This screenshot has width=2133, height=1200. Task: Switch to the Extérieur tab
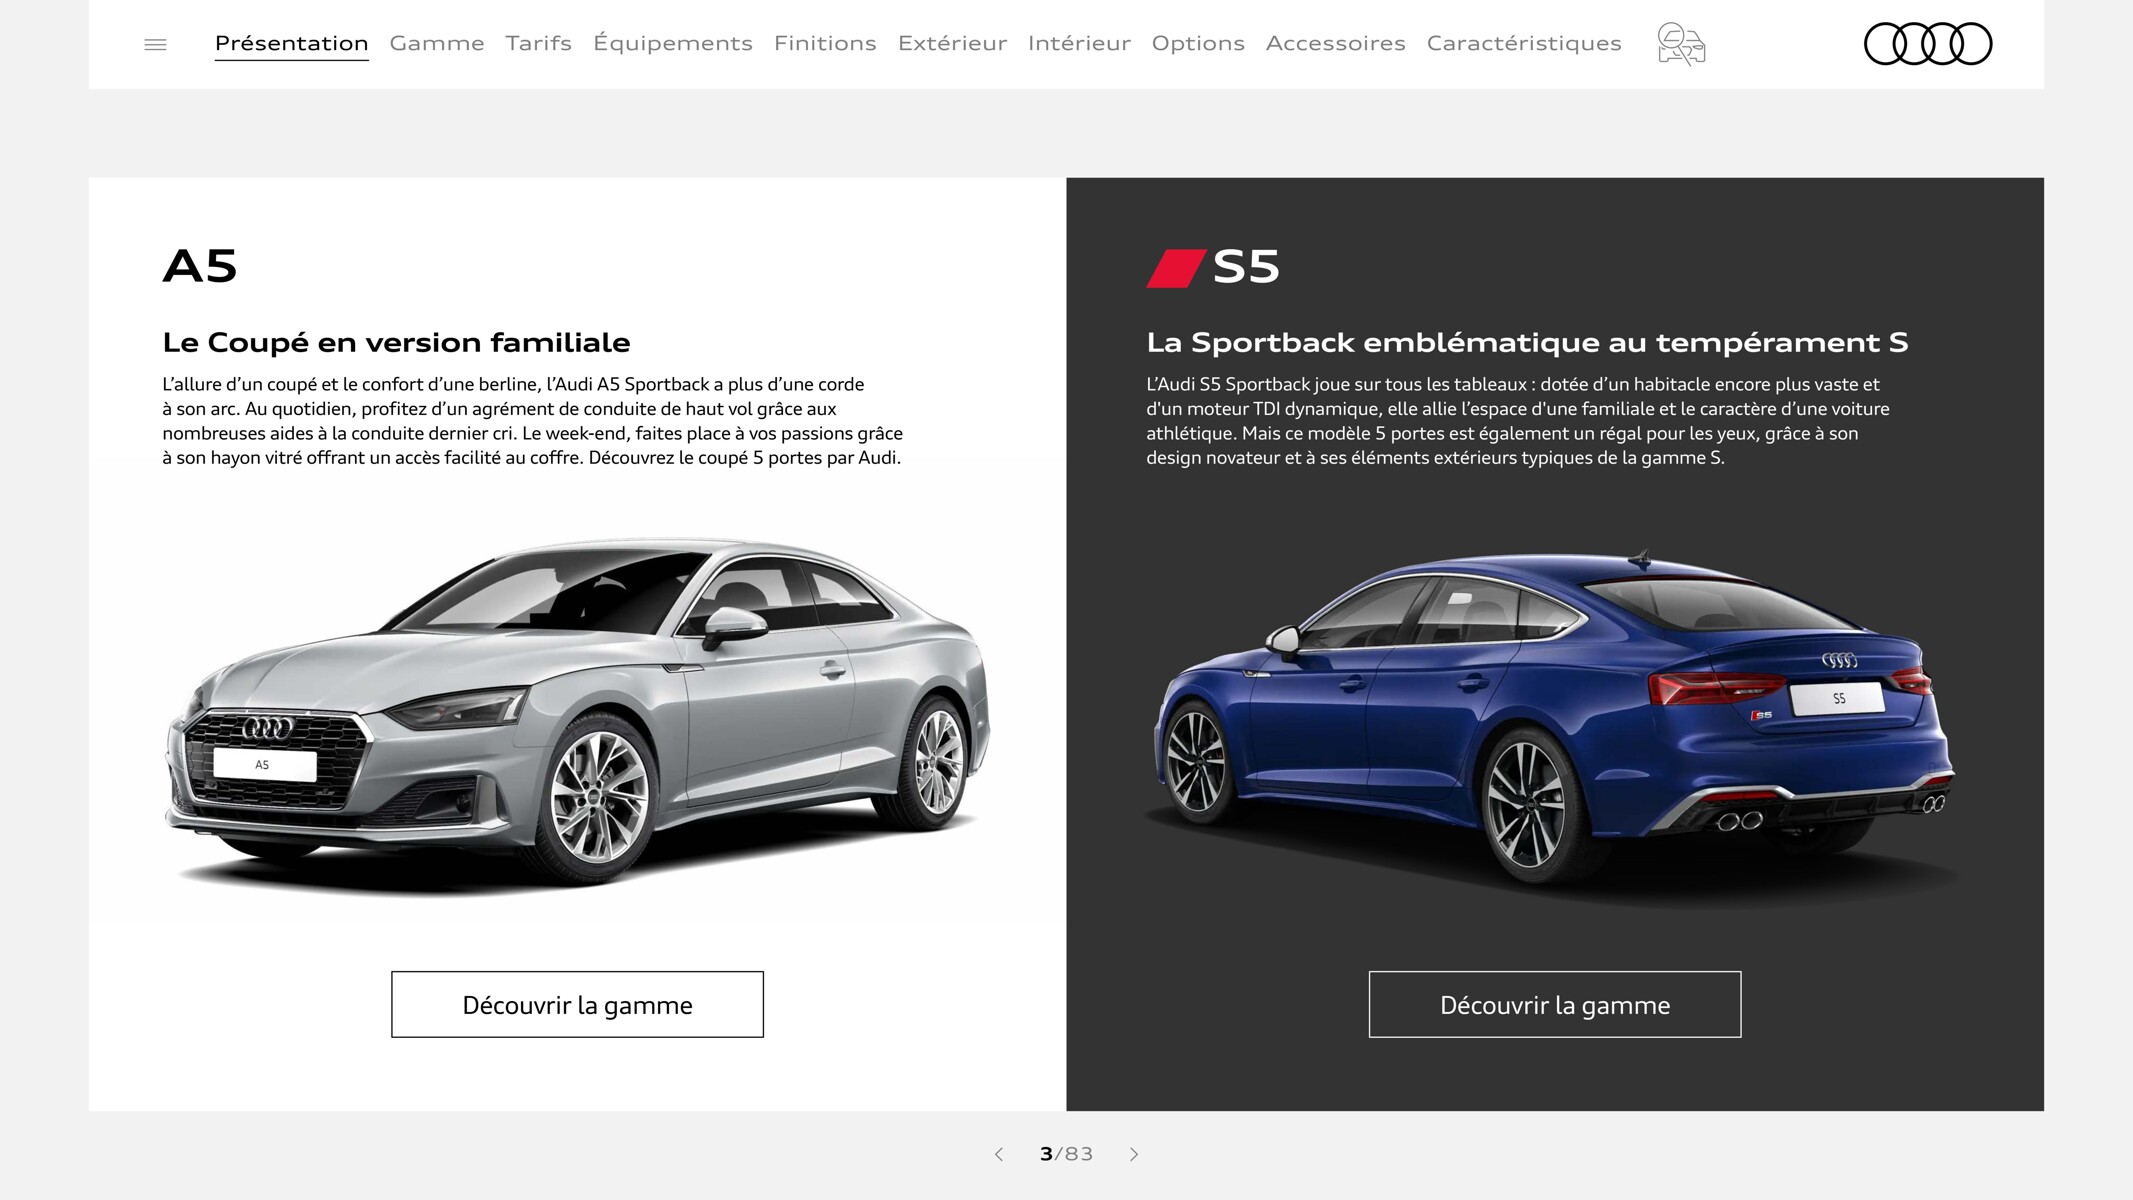coord(952,43)
